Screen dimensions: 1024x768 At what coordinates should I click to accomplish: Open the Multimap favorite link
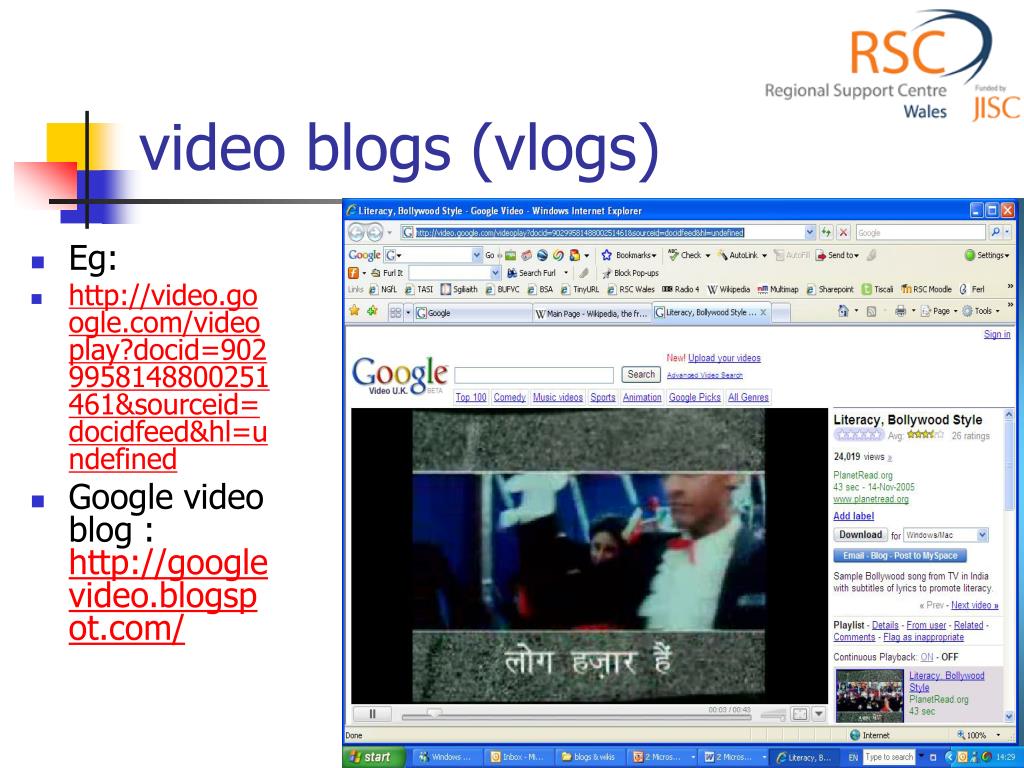[x=778, y=289]
